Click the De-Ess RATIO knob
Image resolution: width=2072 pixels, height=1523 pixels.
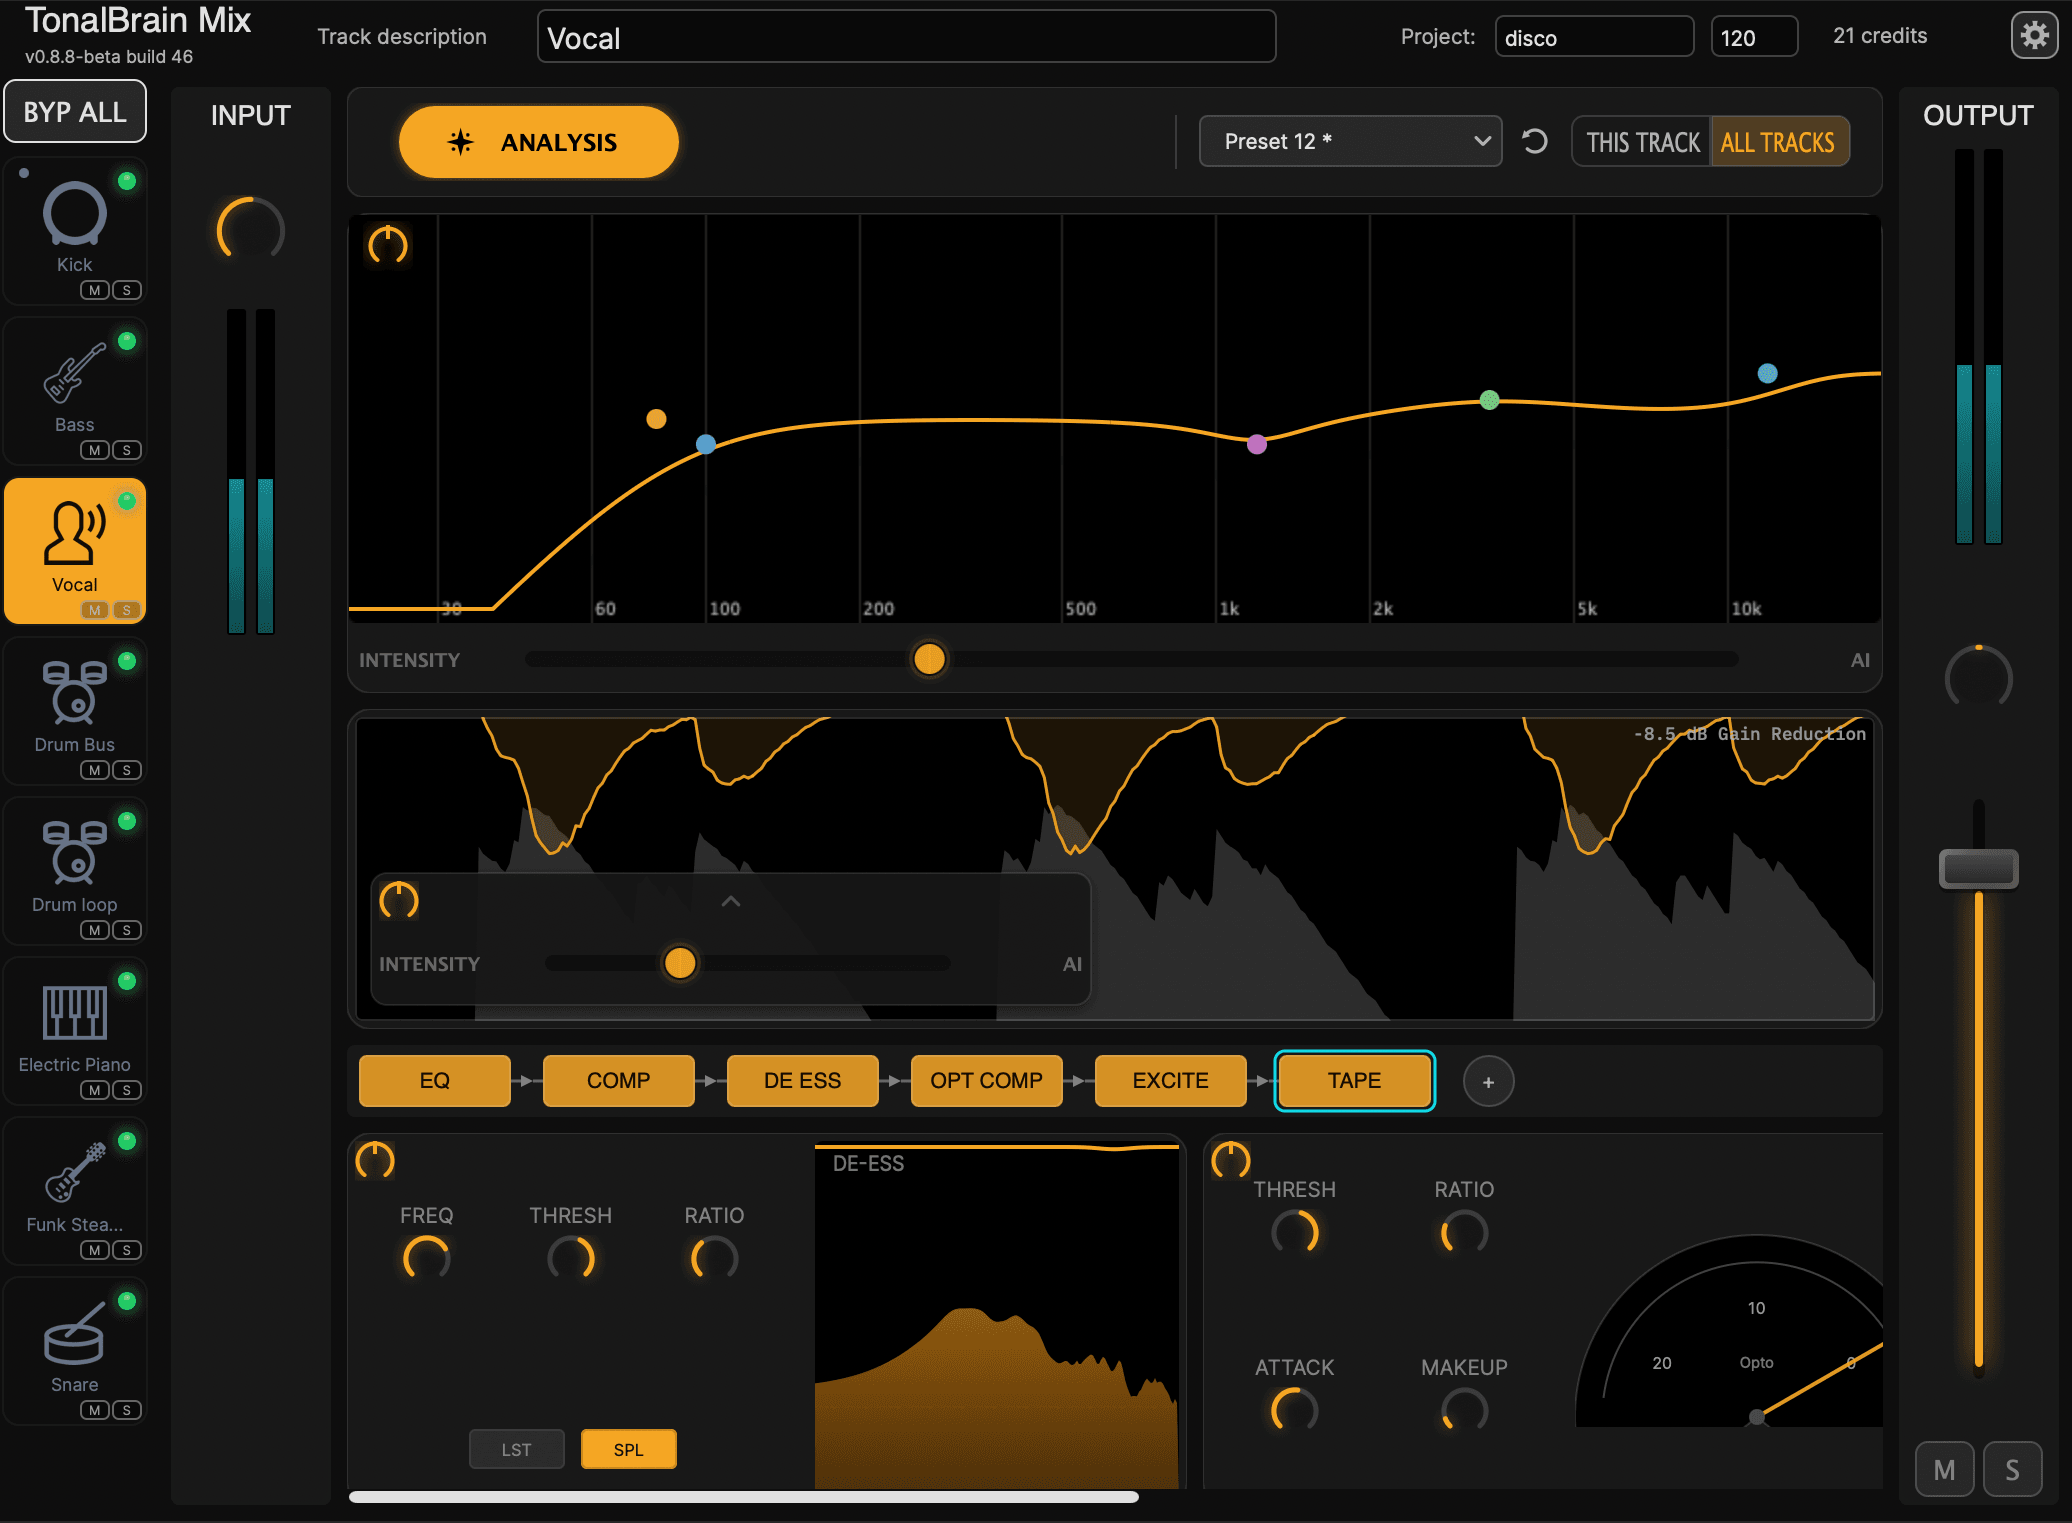click(715, 1258)
